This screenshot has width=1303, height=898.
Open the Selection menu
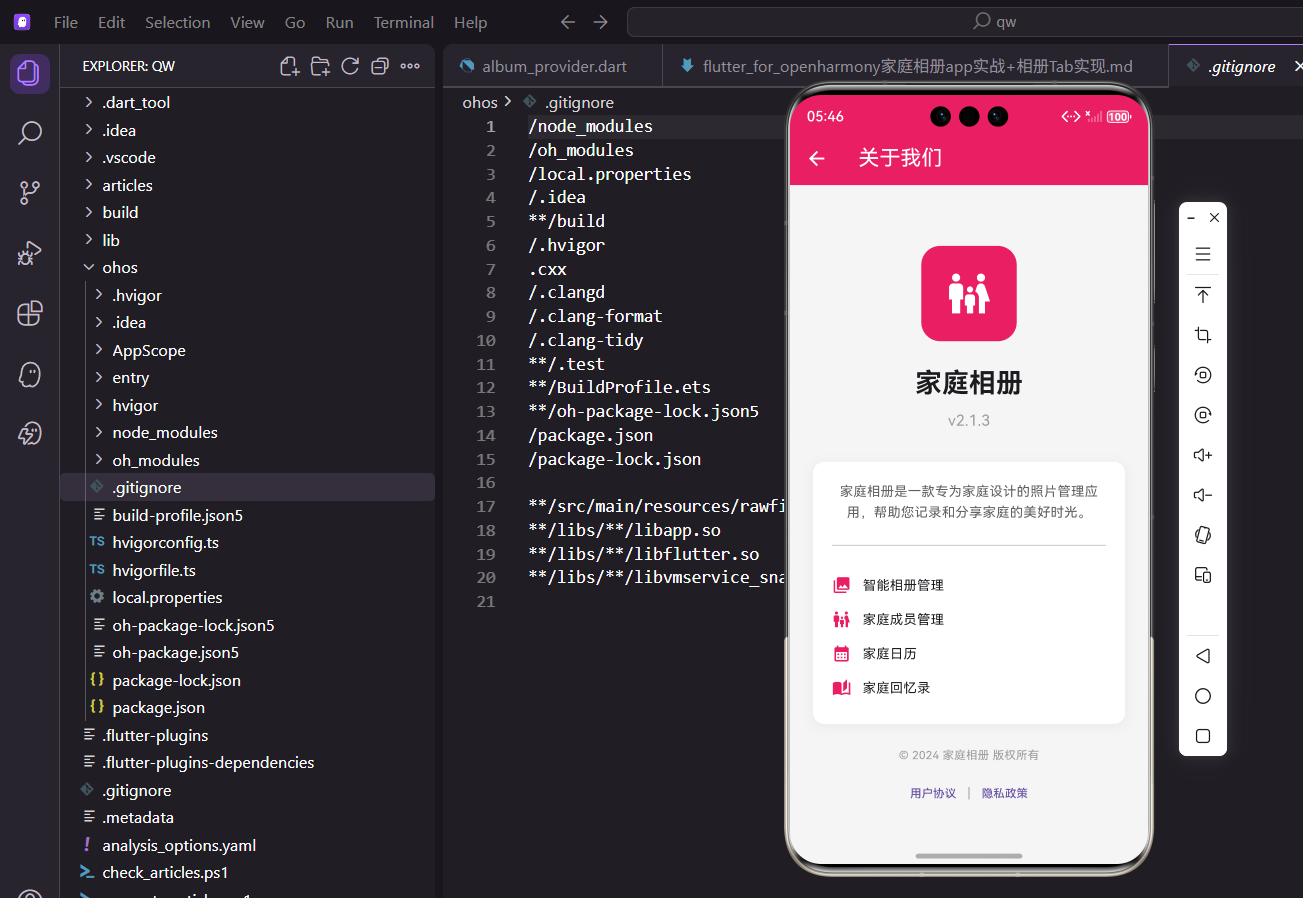click(x=177, y=22)
